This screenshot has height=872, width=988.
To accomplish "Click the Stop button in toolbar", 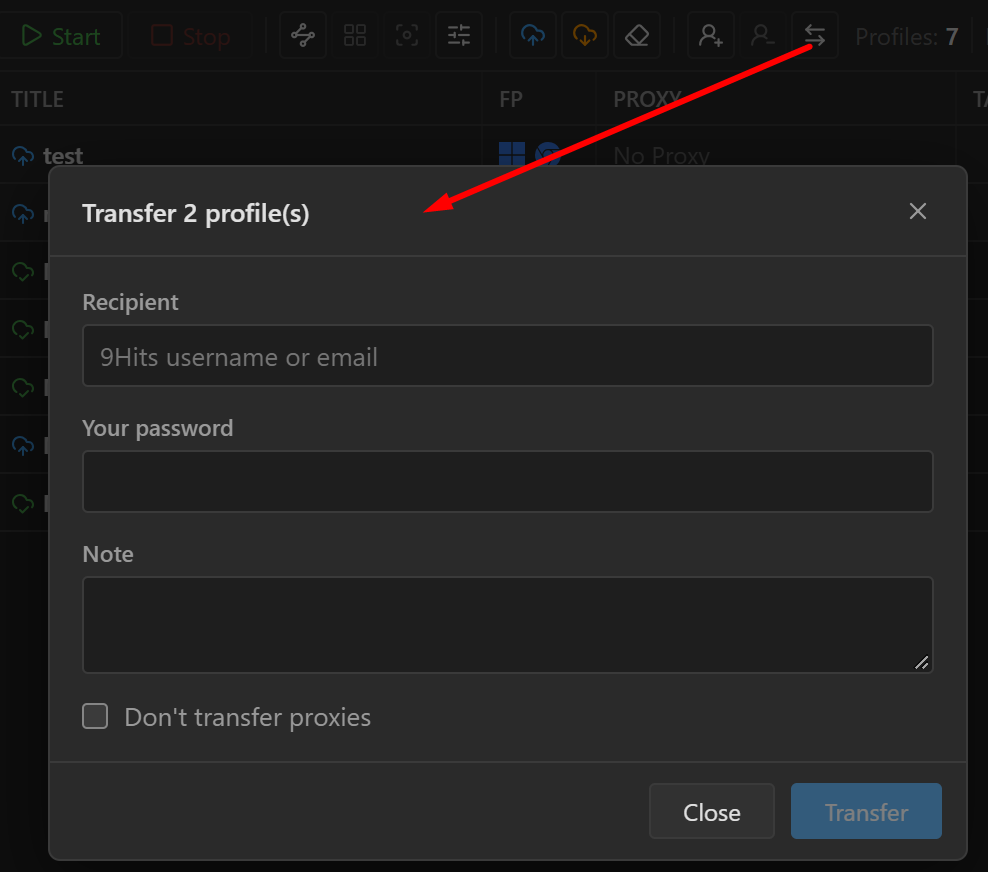I will (191, 36).
